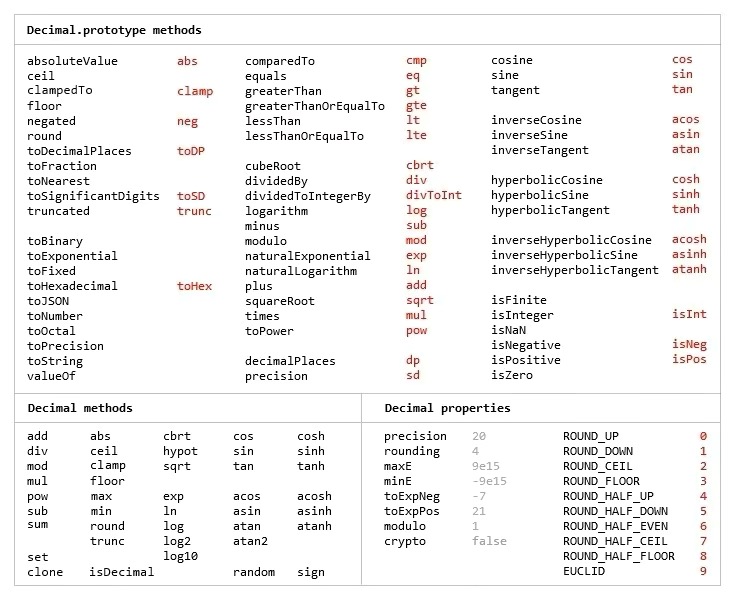View inverseHyperbolicTangent method details
The height and width of the screenshot is (600, 736).
574,270
